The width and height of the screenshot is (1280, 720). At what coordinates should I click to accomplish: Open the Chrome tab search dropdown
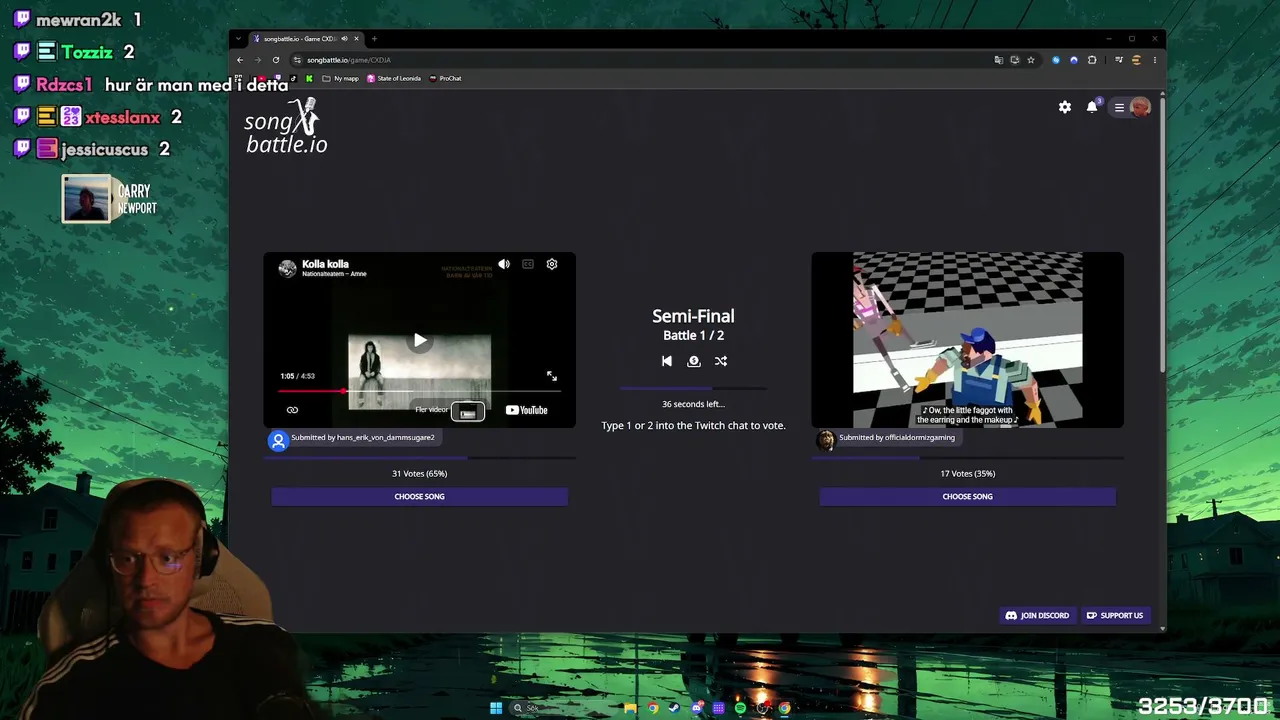239,39
